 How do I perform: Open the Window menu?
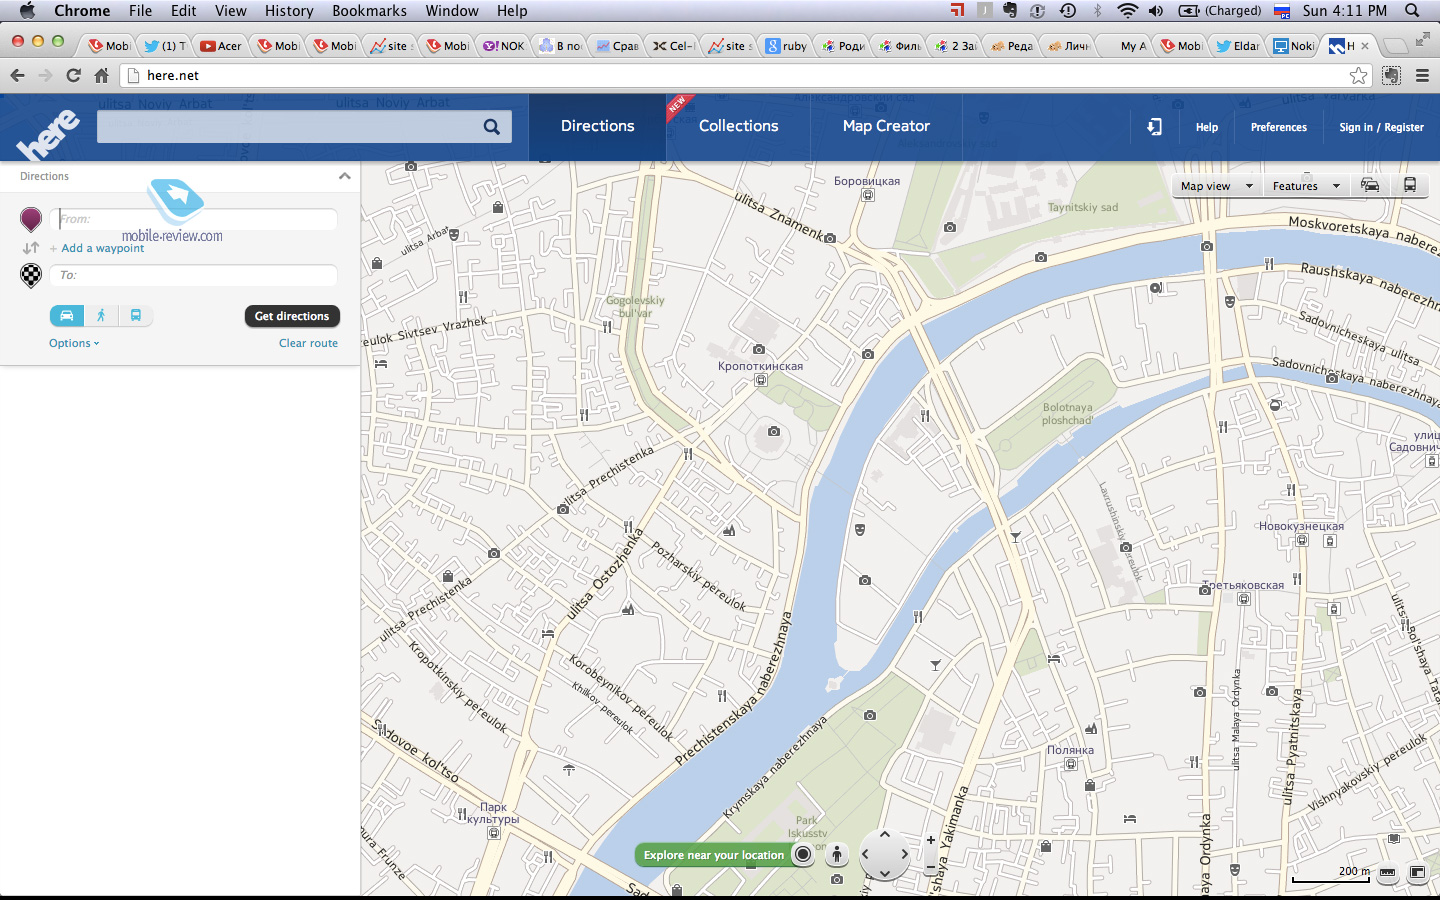tap(452, 10)
